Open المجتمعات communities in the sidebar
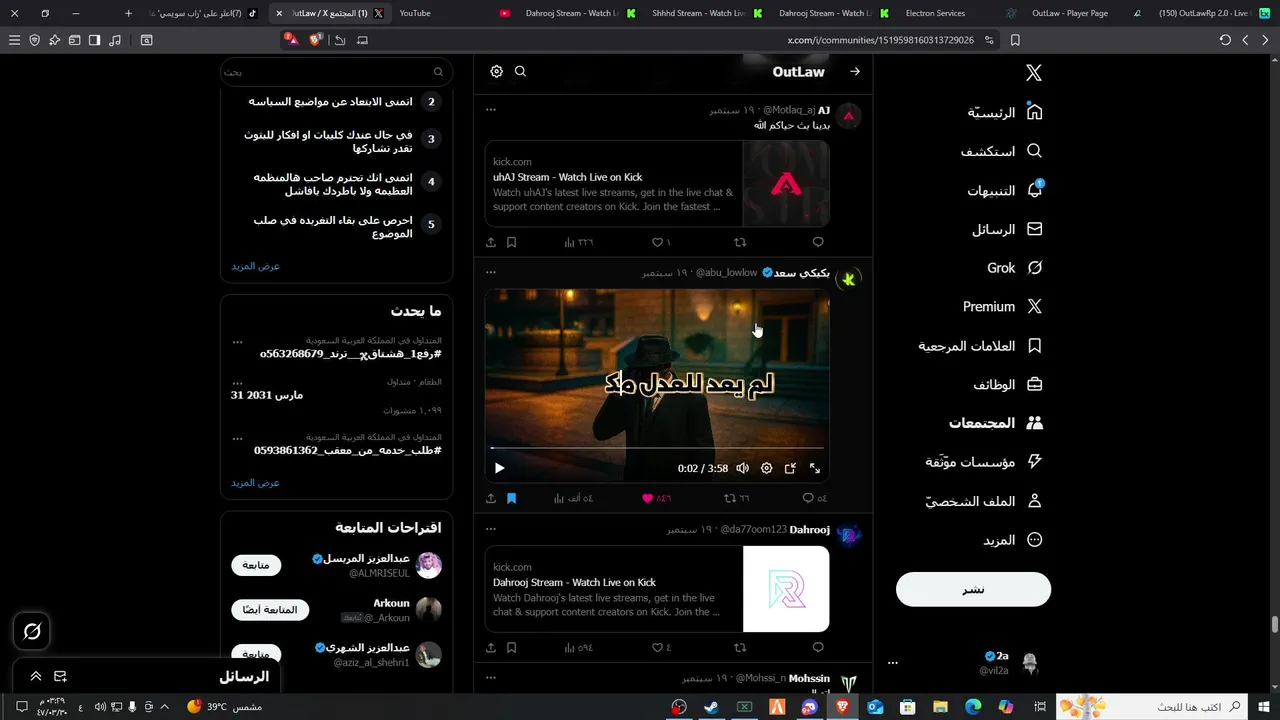The image size is (1280, 720). click(996, 423)
